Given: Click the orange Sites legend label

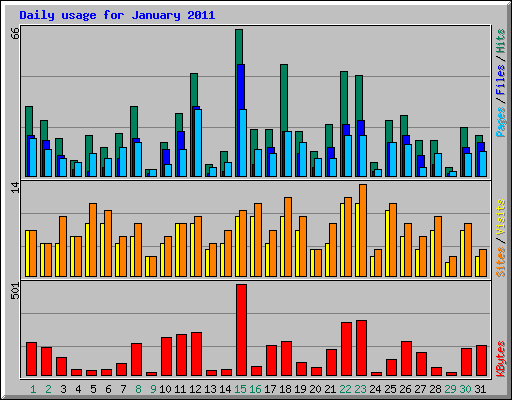Looking at the screenshot, I should pyautogui.click(x=500, y=262).
